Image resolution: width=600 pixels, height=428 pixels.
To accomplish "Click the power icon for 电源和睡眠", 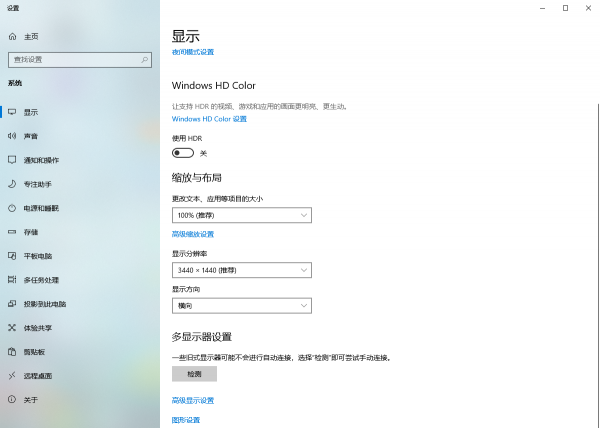I will (12, 208).
